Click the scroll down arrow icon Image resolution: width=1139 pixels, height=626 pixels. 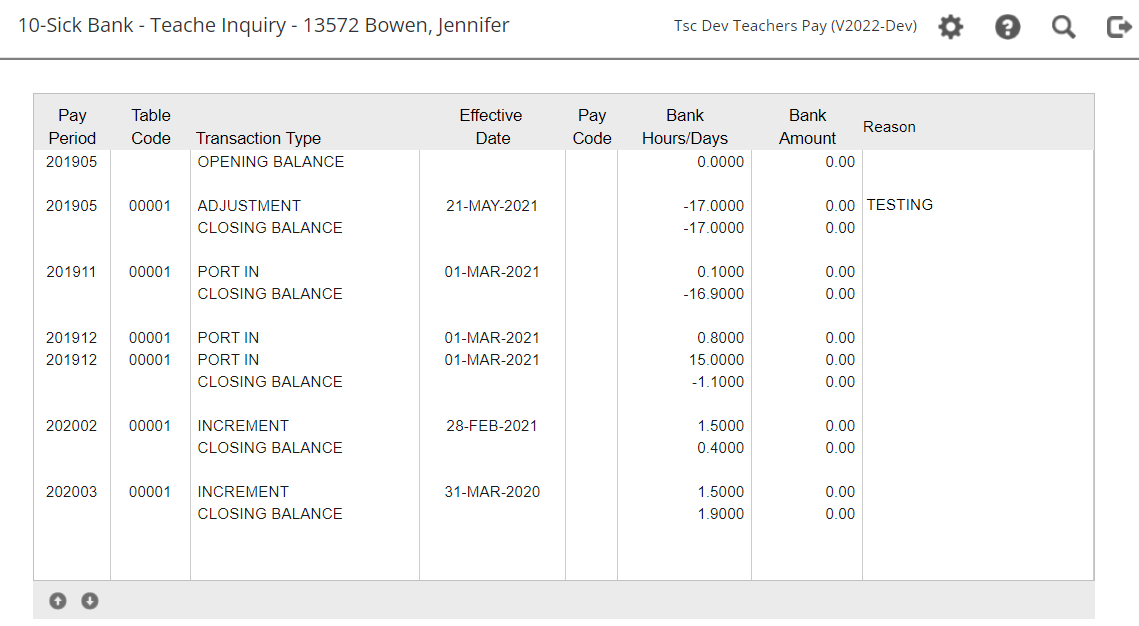pyautogui.click(x=90, y=601)
